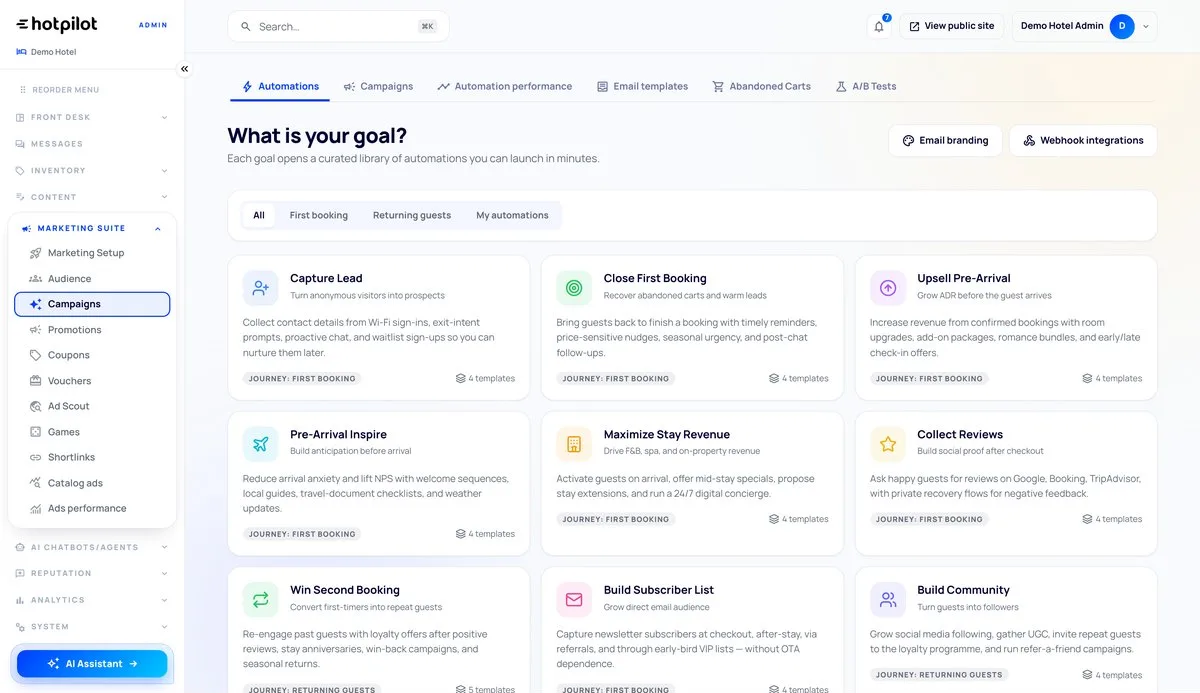
Task: Click the notifications bell icon
Action: coord(879,26)
